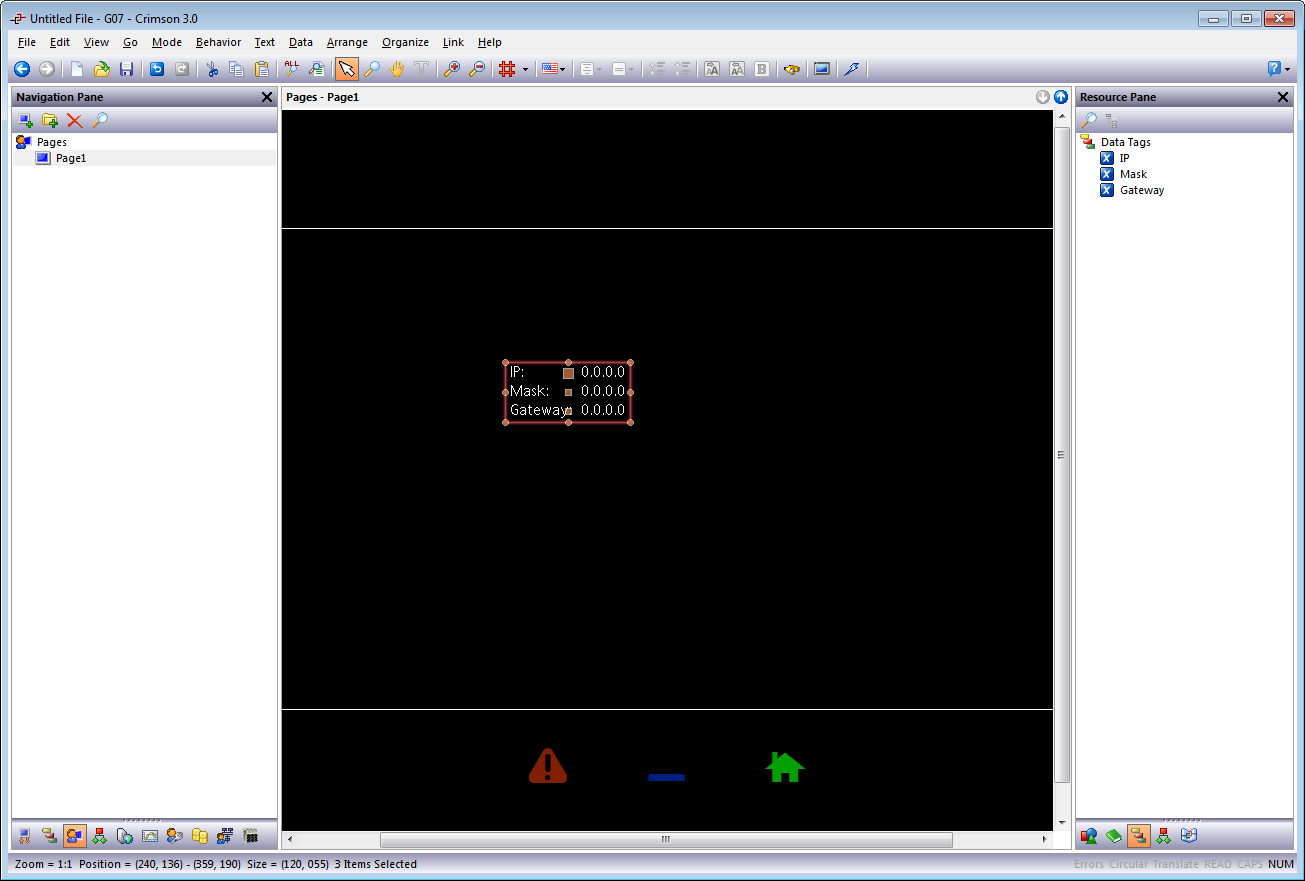Click the display preview monitor icon in toolbar
This screenshot has height=881, width=1305.
pos(822,69)
